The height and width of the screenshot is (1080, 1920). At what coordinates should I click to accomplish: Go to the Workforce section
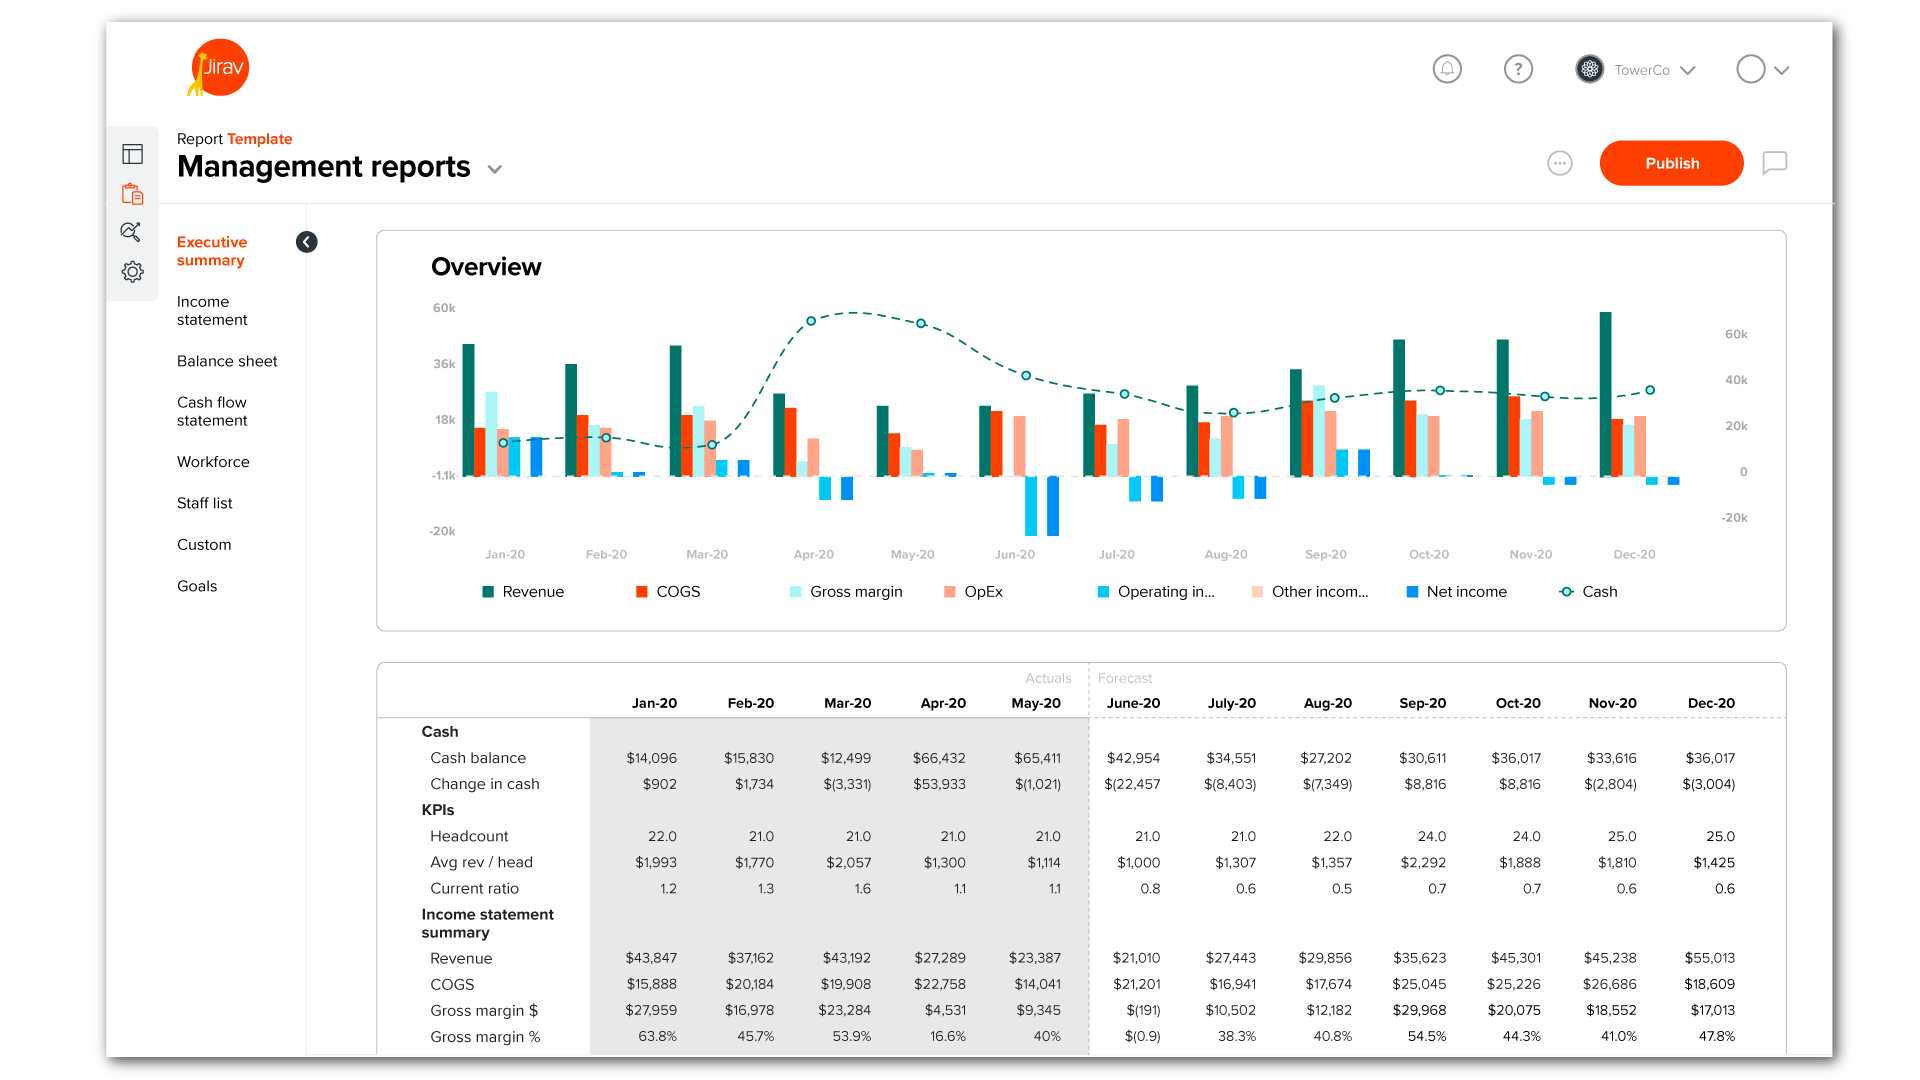(213, 462)
